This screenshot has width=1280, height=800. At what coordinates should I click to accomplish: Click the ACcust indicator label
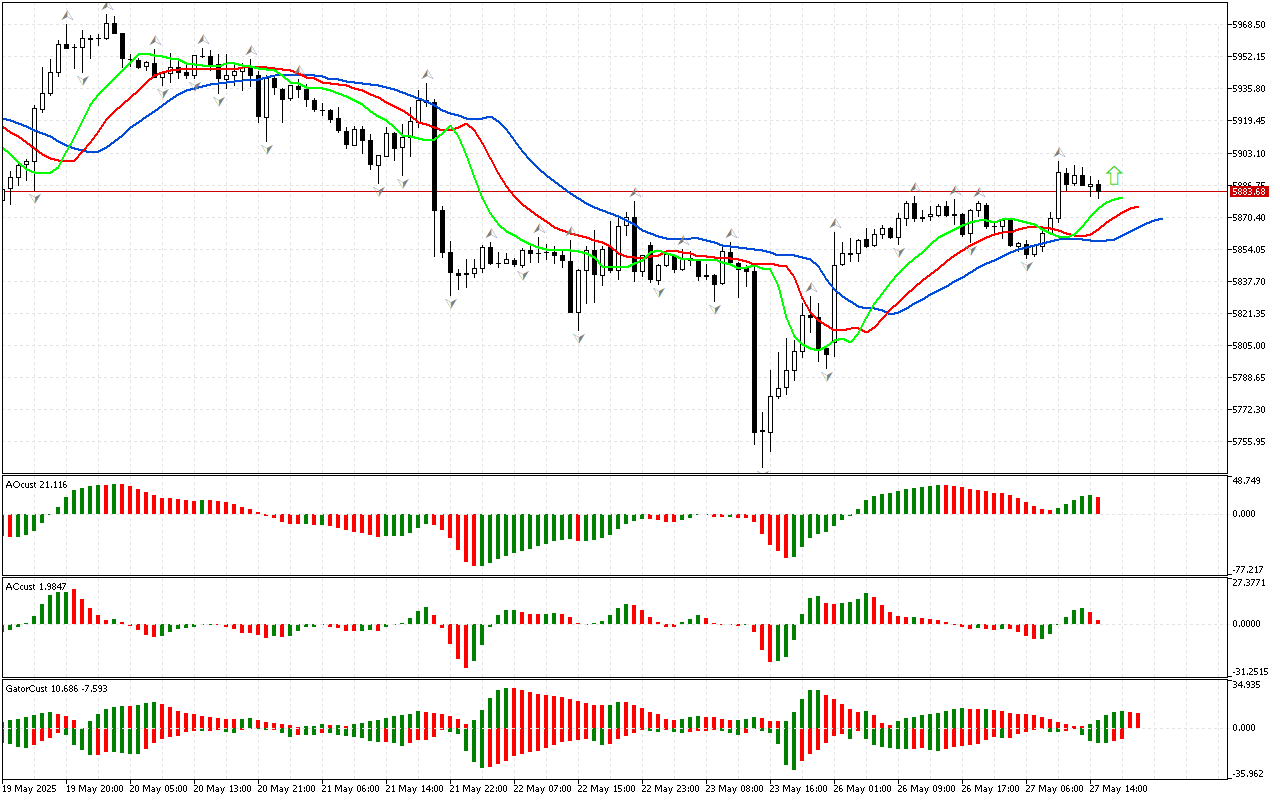pos(36,587)
